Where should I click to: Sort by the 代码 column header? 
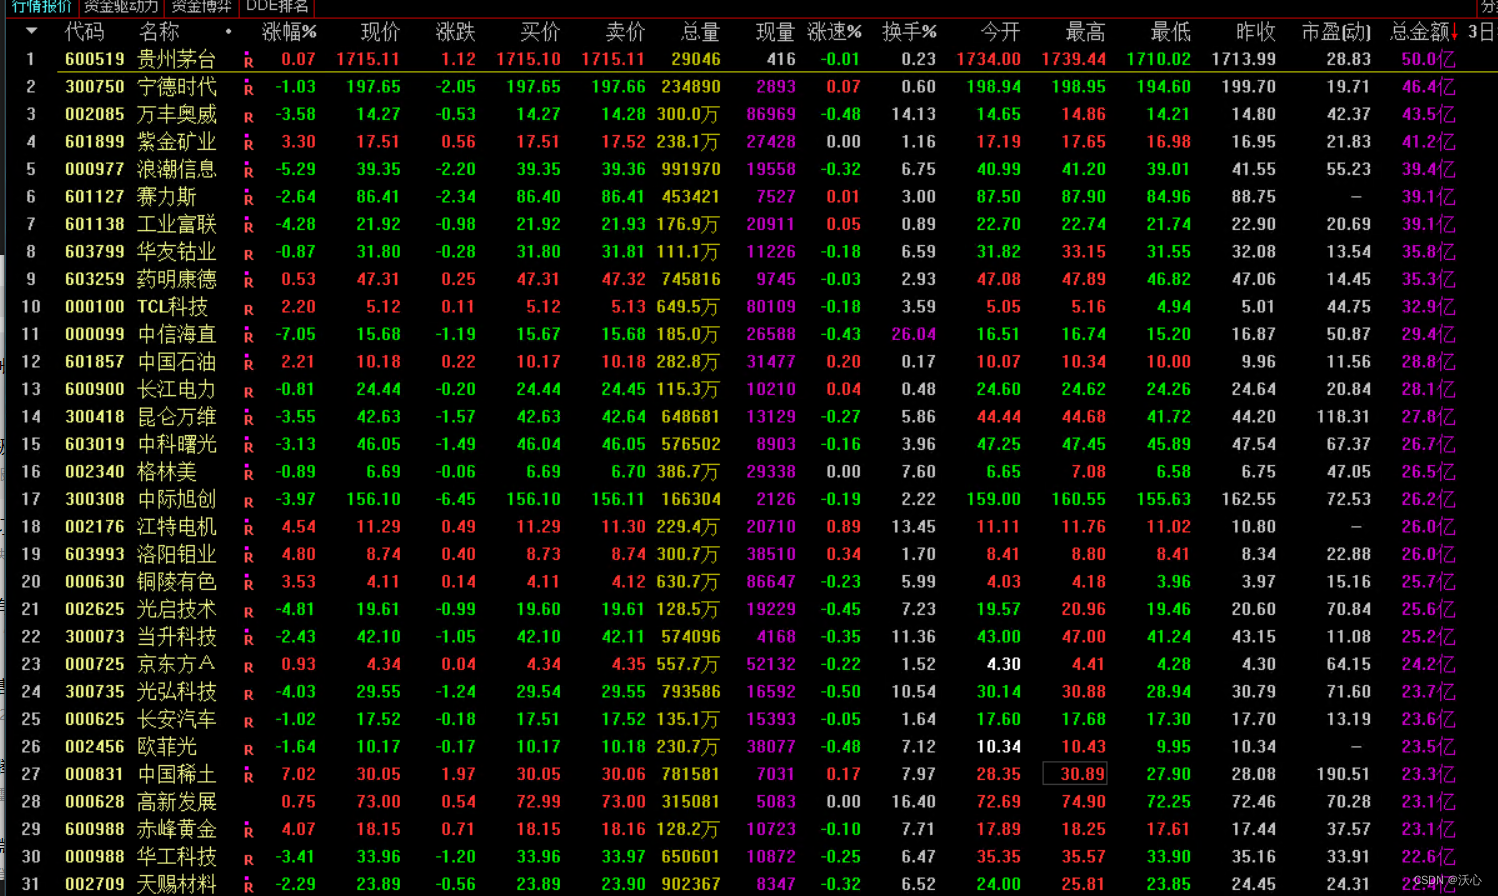(84, 32)
